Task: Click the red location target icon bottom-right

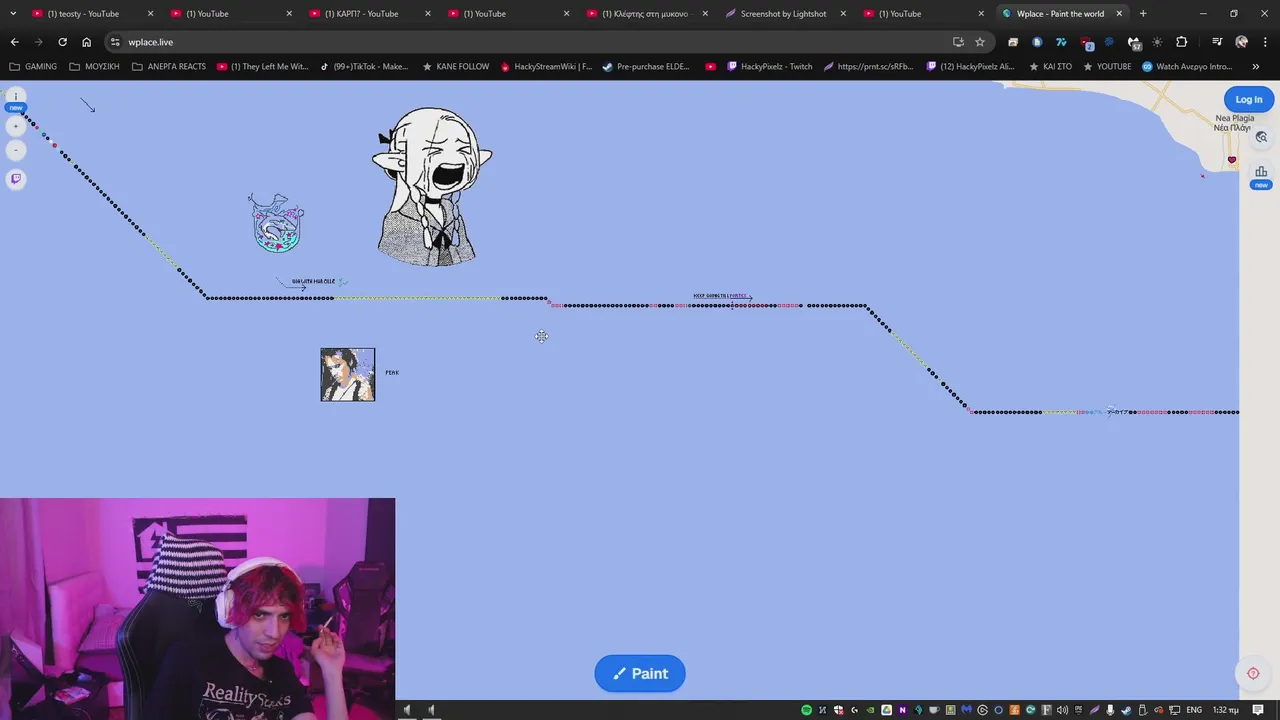Action: point(1253,673)
